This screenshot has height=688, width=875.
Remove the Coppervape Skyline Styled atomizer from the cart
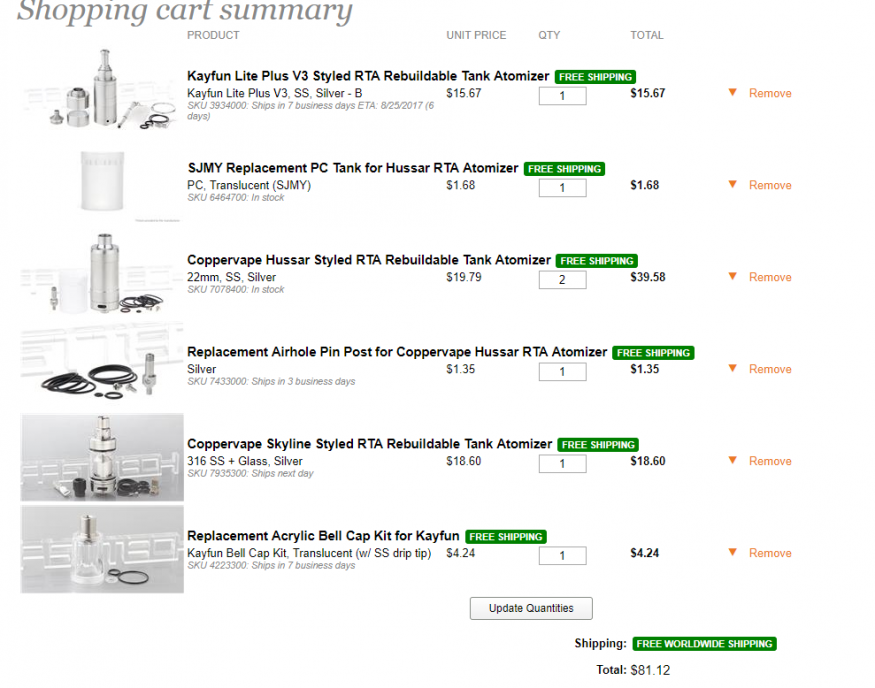770,461
